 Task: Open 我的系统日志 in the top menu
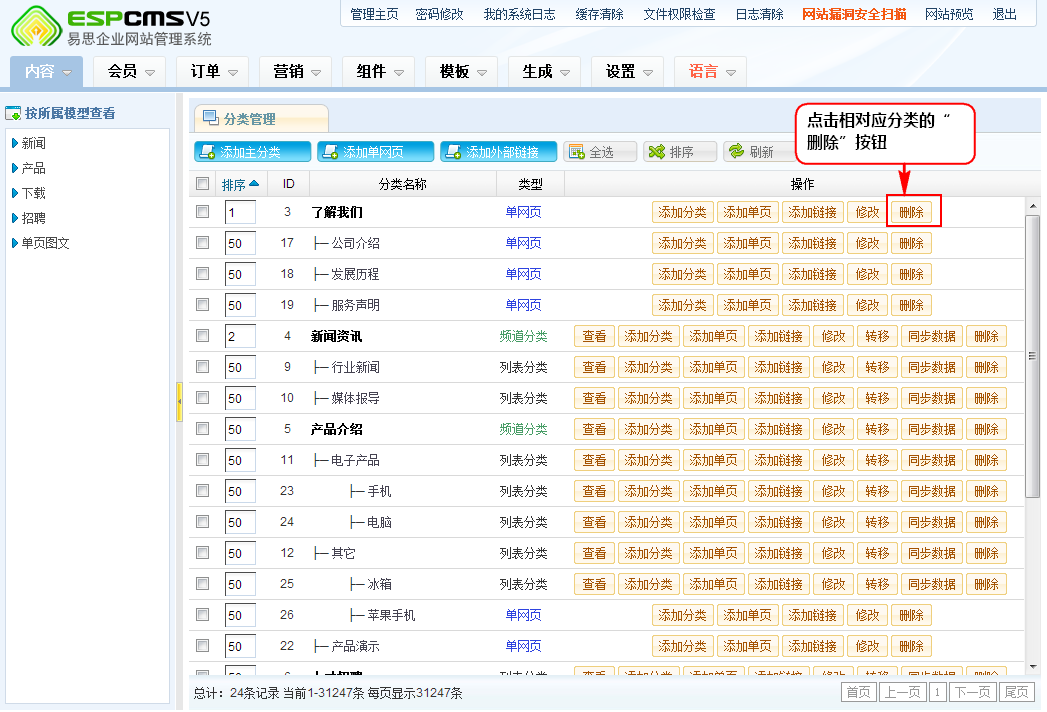click(x=519, y=15)
